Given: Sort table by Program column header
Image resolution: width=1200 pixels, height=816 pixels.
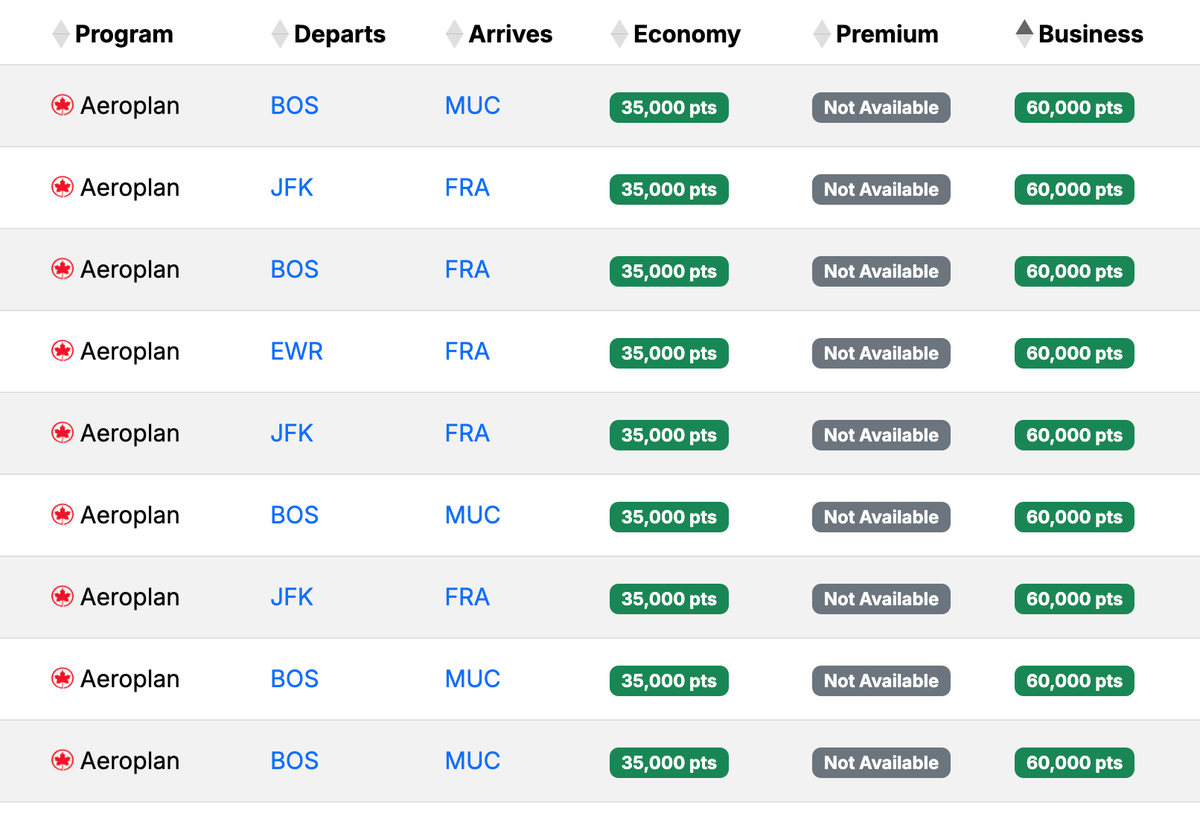Looking at the screenshot, I should pos(124,34).
